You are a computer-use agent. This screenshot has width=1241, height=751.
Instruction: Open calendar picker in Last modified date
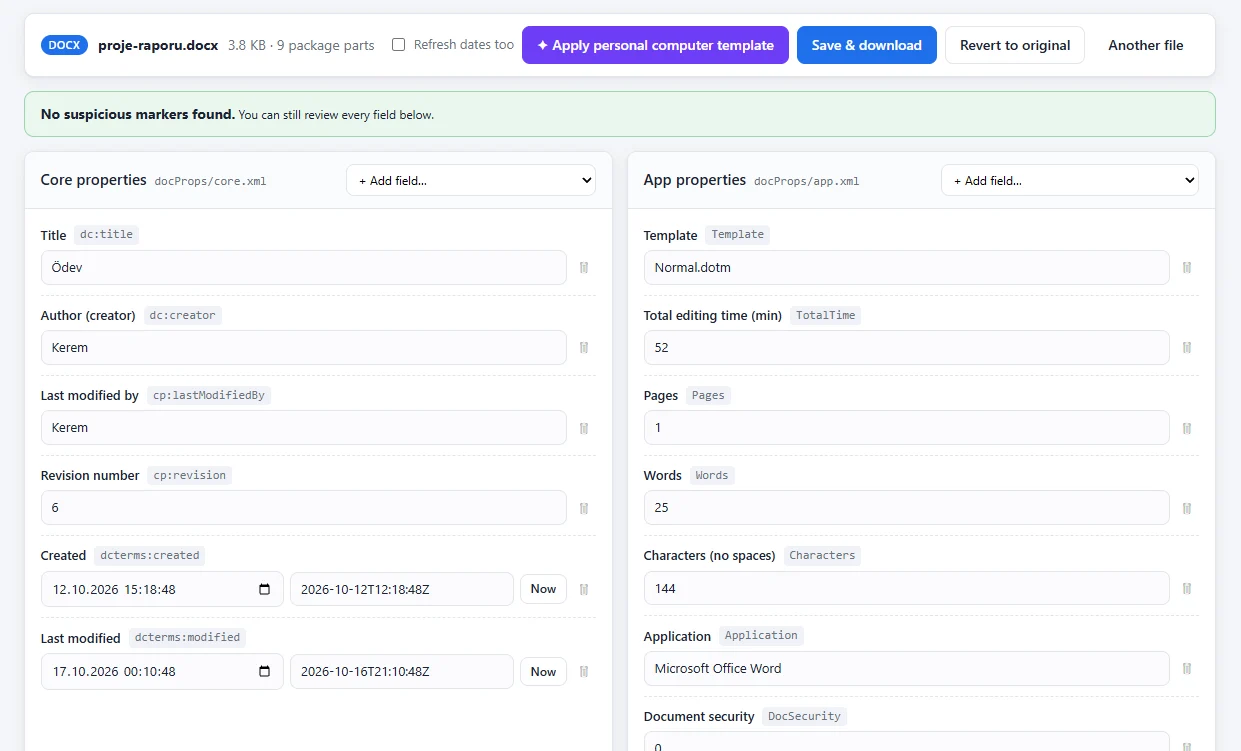coord(265,671)
